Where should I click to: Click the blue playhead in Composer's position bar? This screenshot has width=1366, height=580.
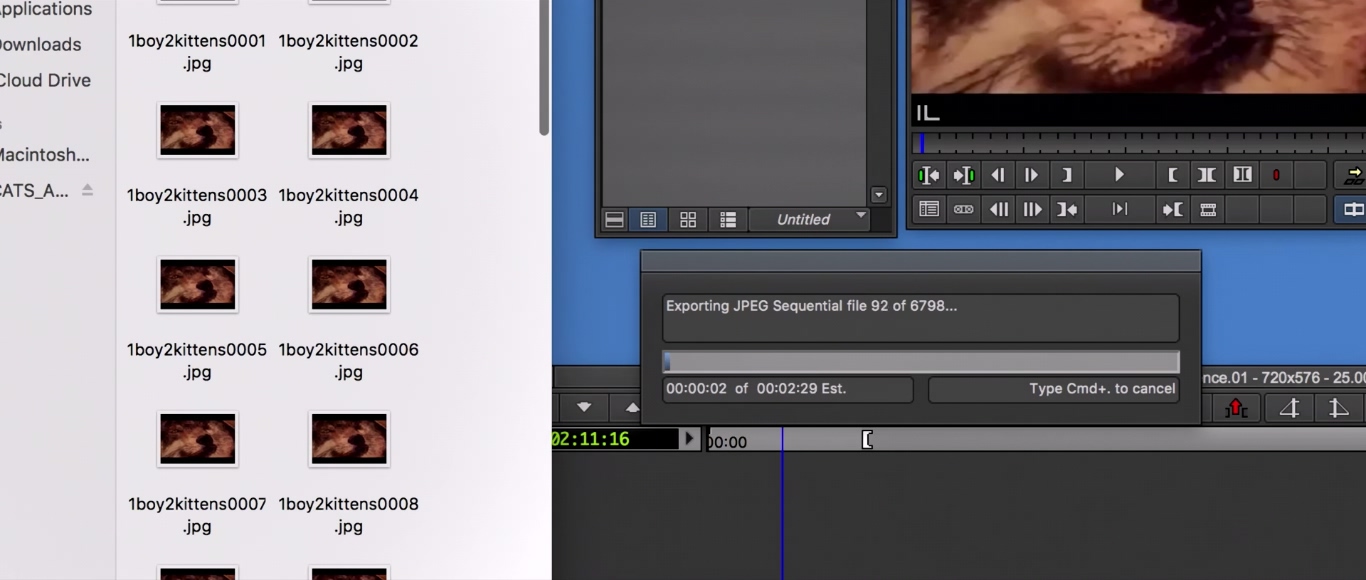point(922,143)
